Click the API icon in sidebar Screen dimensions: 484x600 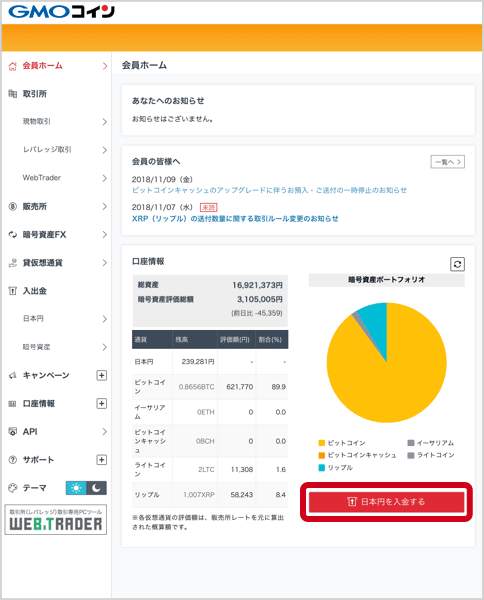point(13,432)
